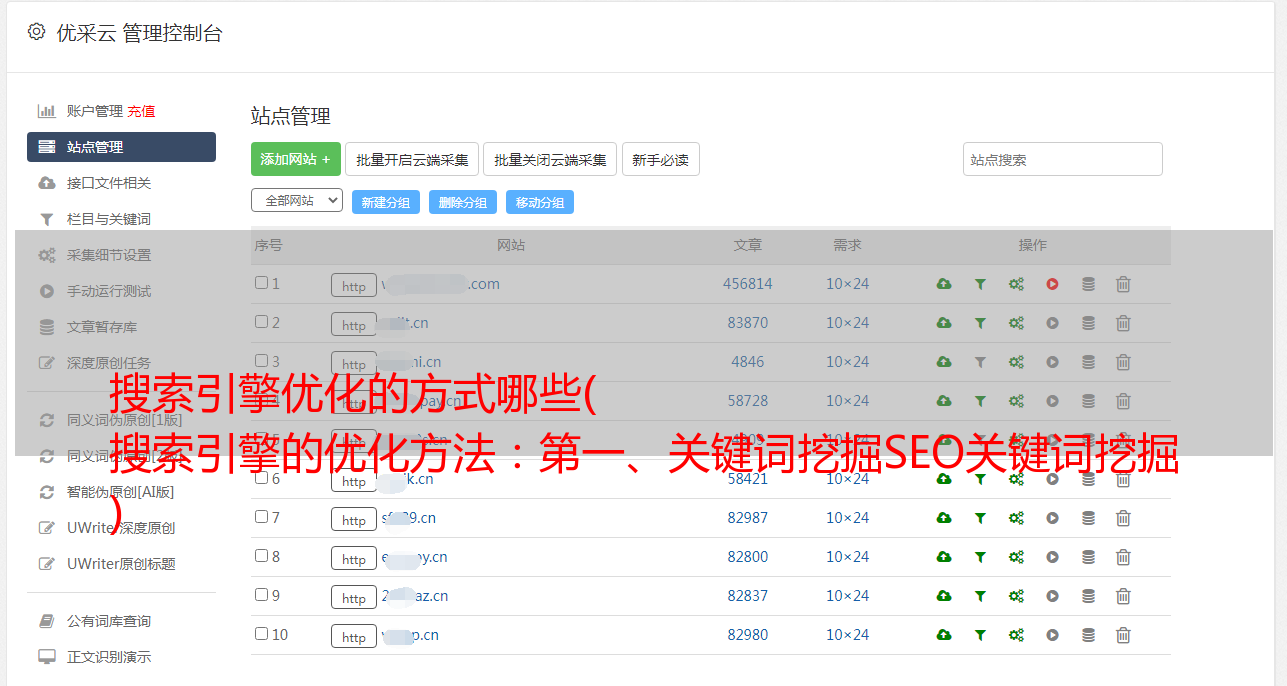Click database icon in the 82837 row
Image resolution: width=1287 pixels, height=686 pixels.
coord(1088,596)
